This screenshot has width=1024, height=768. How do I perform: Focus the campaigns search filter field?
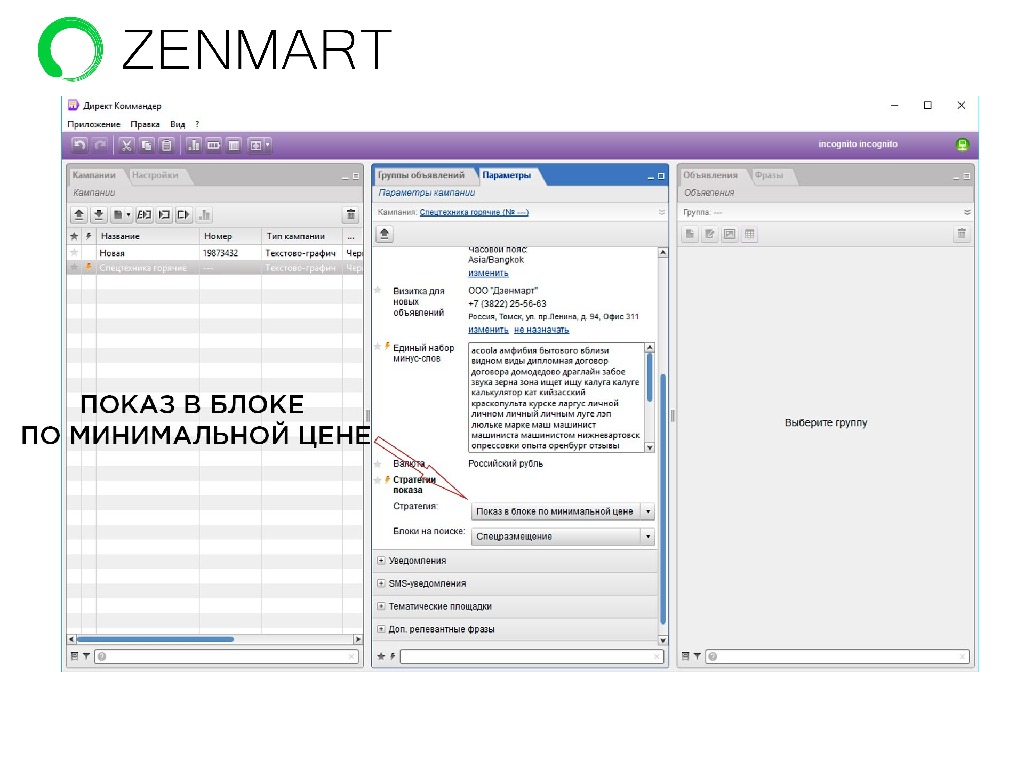[x=227, y=656]
